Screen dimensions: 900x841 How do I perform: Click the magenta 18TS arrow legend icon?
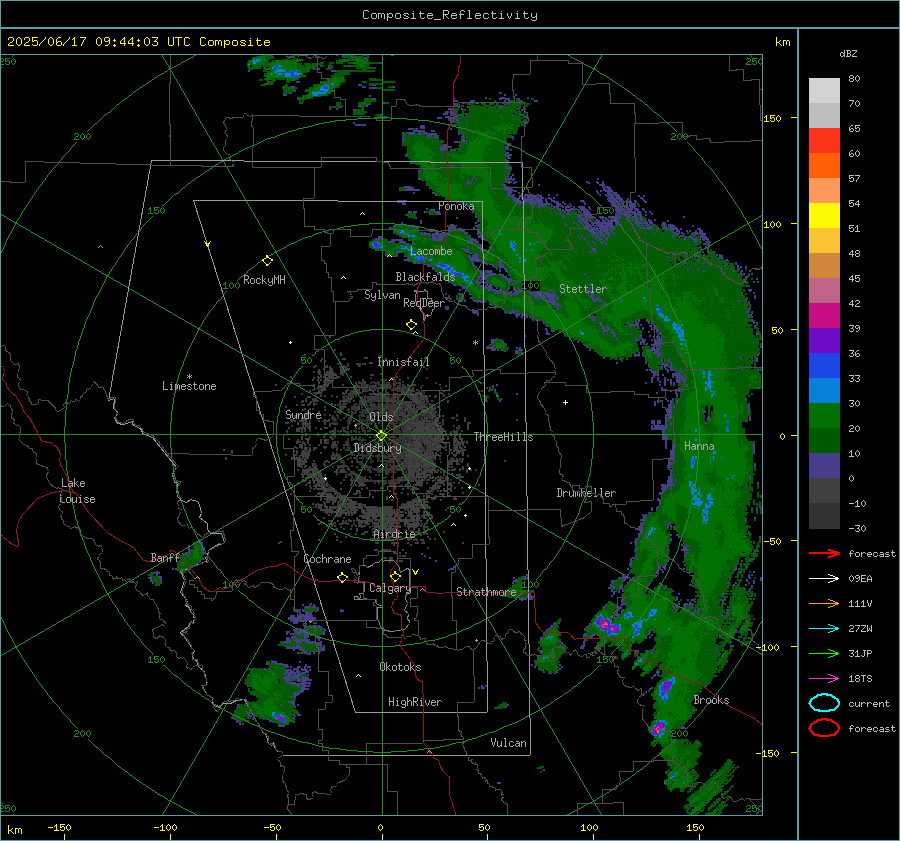pyautogui.click(x=824, y=679)
